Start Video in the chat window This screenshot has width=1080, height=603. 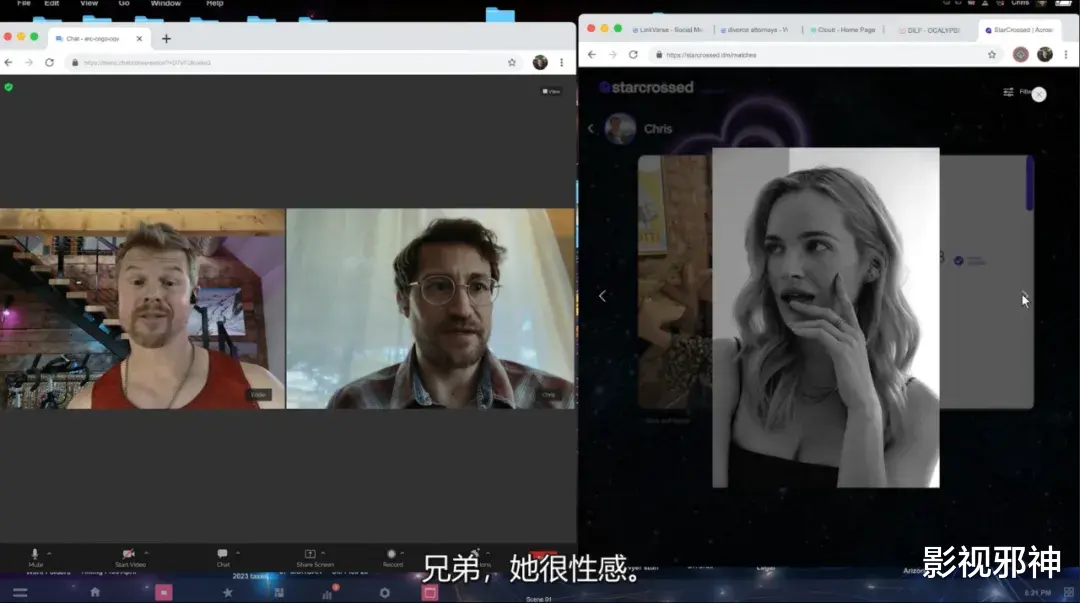pyautogui.click(x=129, y=558)
